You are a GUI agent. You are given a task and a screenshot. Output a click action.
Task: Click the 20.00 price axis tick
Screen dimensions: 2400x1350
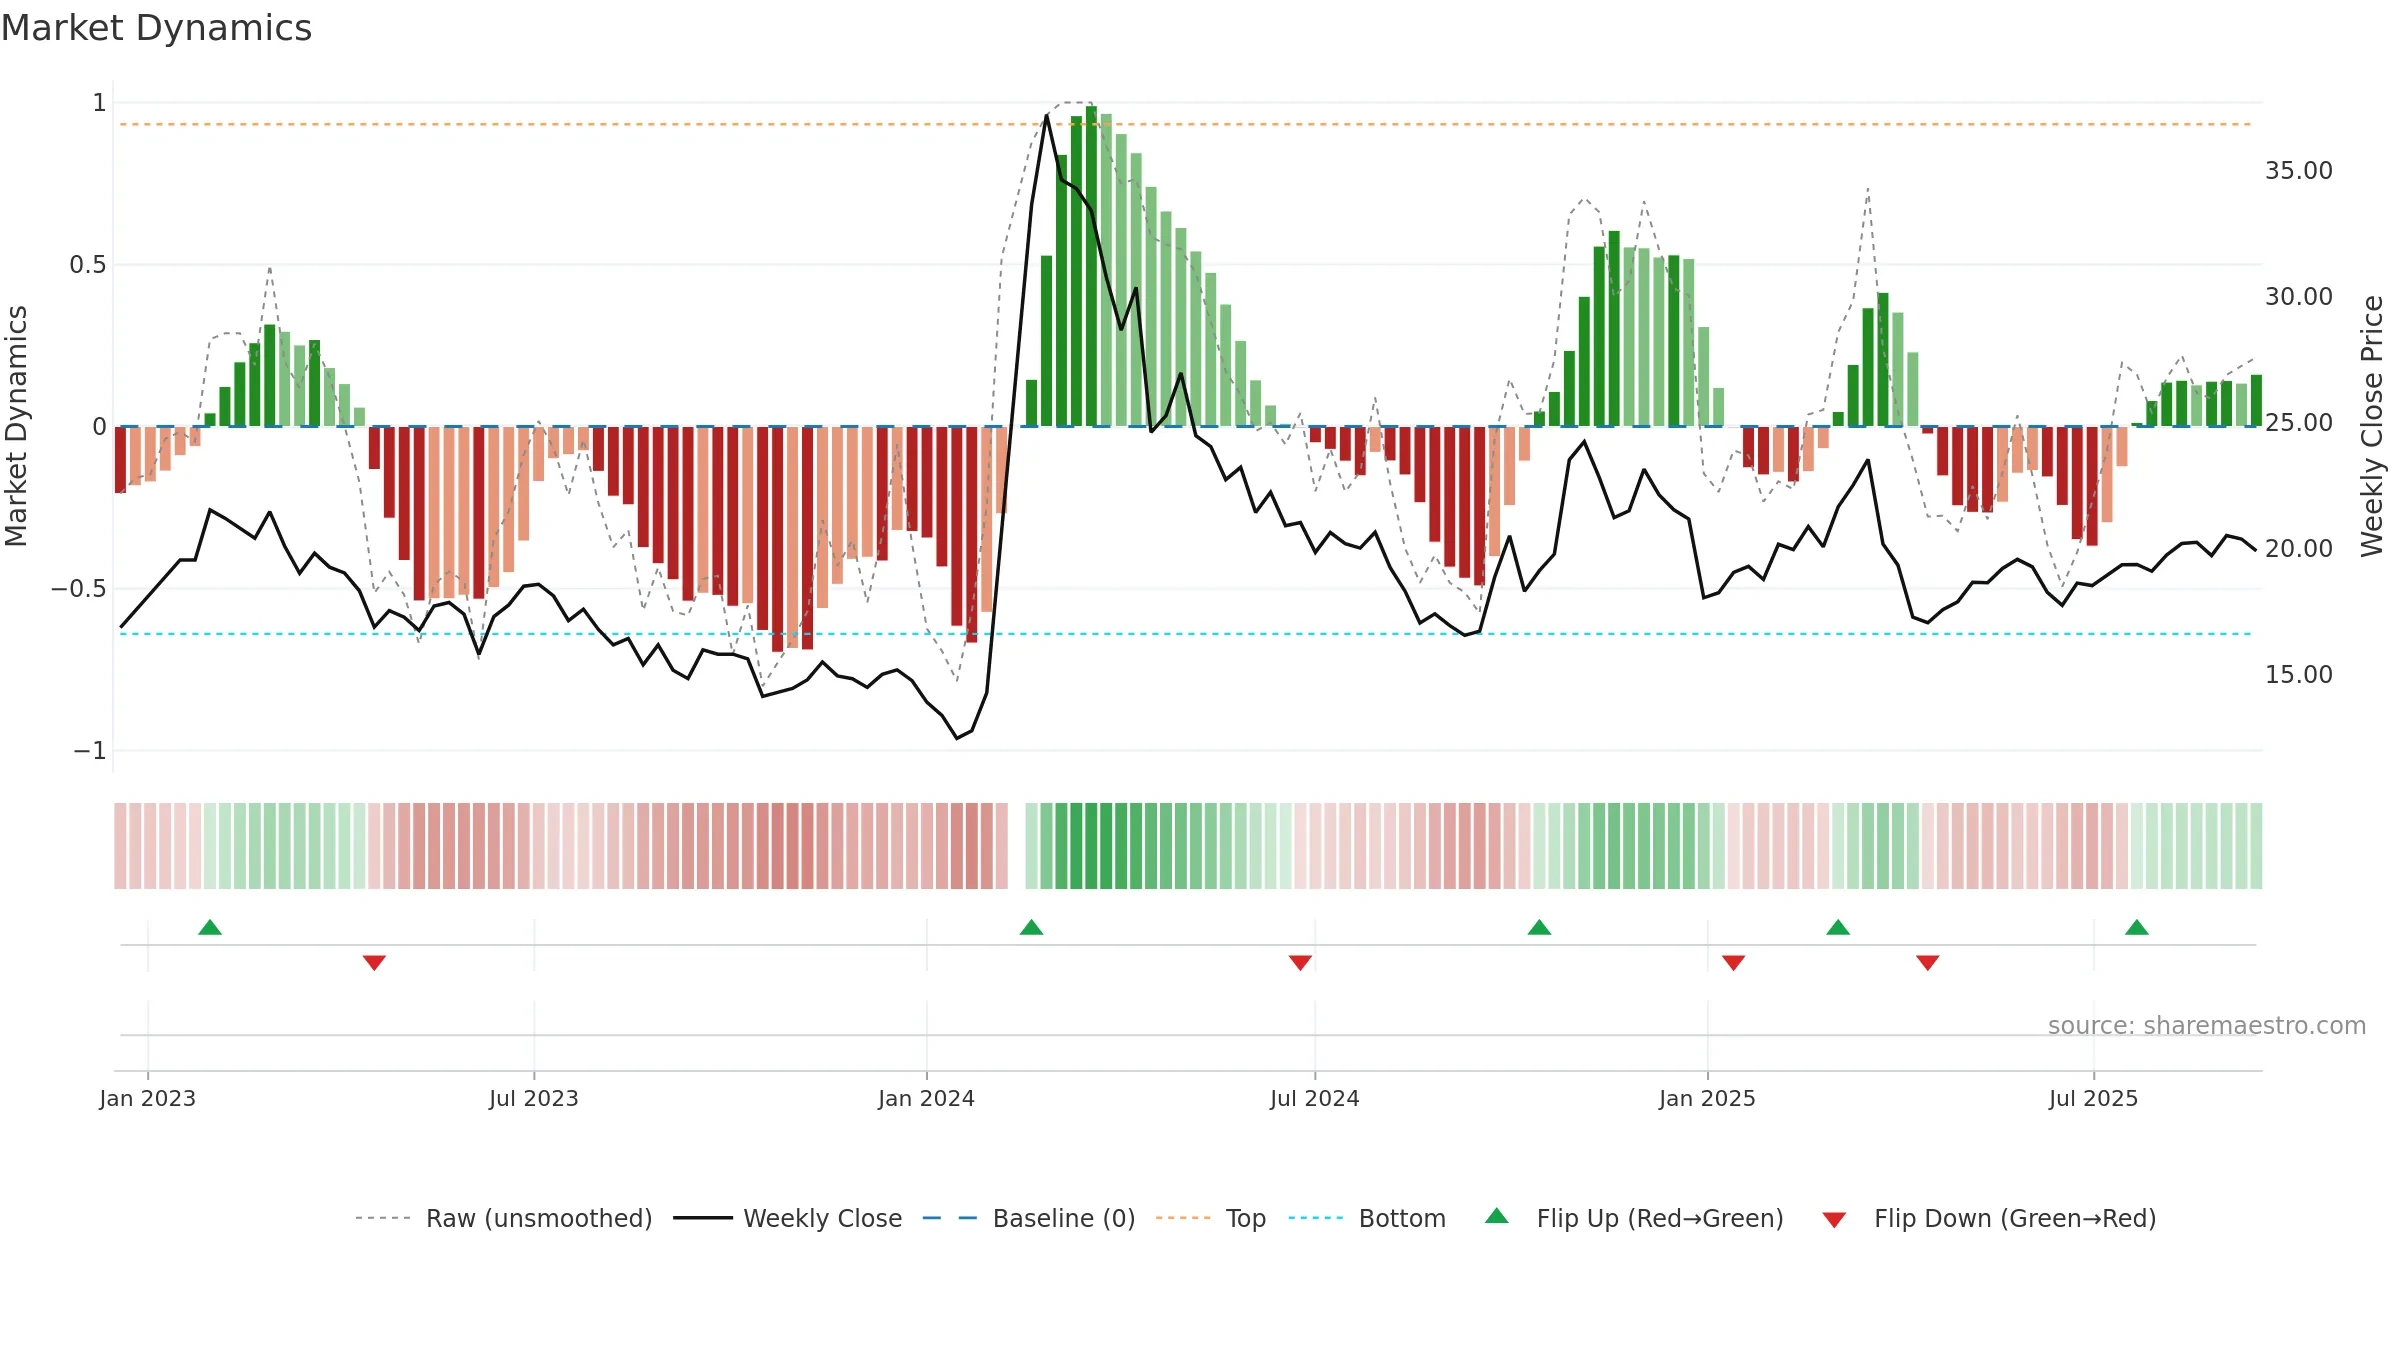coord(2299,549)
